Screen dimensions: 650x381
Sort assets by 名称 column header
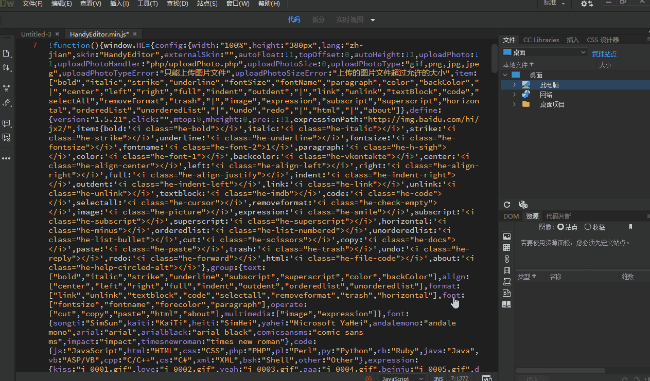tap(555, 277)
